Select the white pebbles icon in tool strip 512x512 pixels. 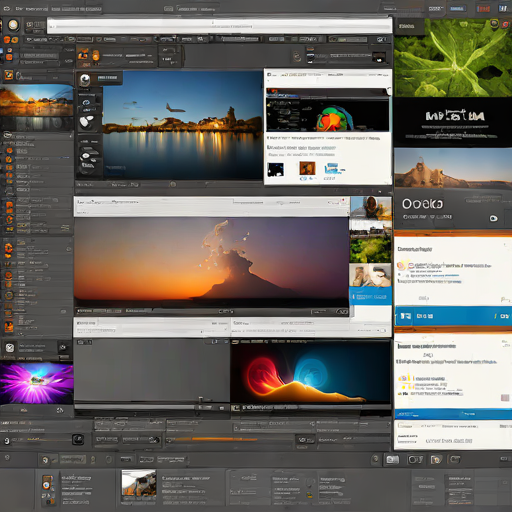tap(87, 121)
